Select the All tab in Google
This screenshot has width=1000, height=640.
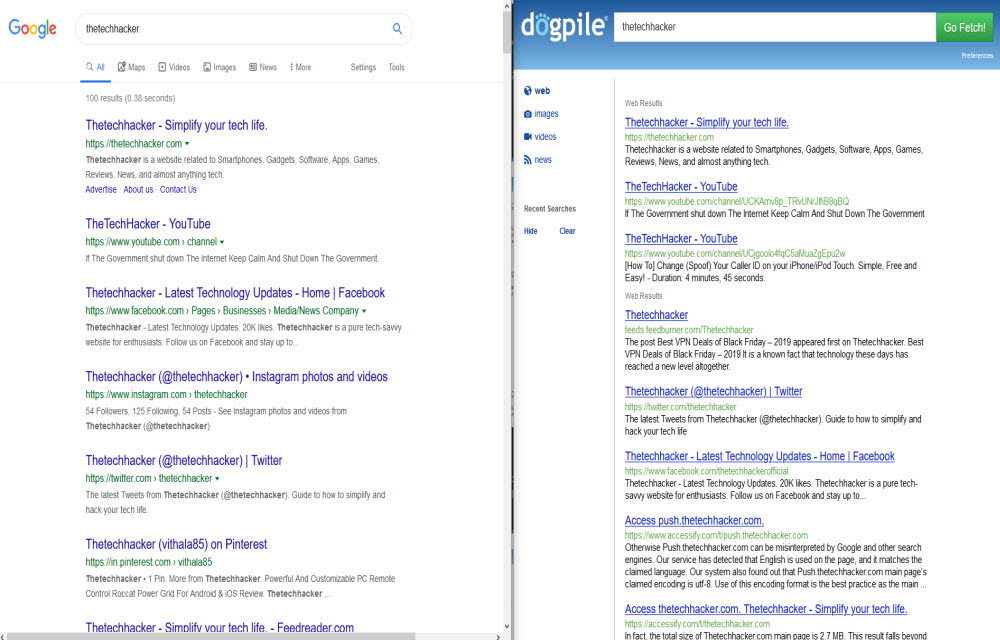click(x=95, y=67)
